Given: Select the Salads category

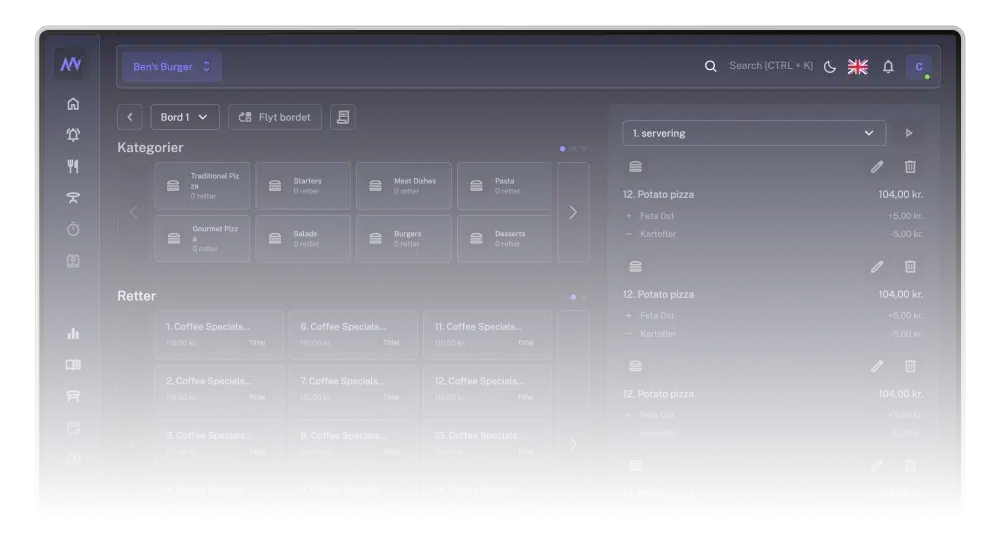Looking at the screenshot, I should 303,238.
